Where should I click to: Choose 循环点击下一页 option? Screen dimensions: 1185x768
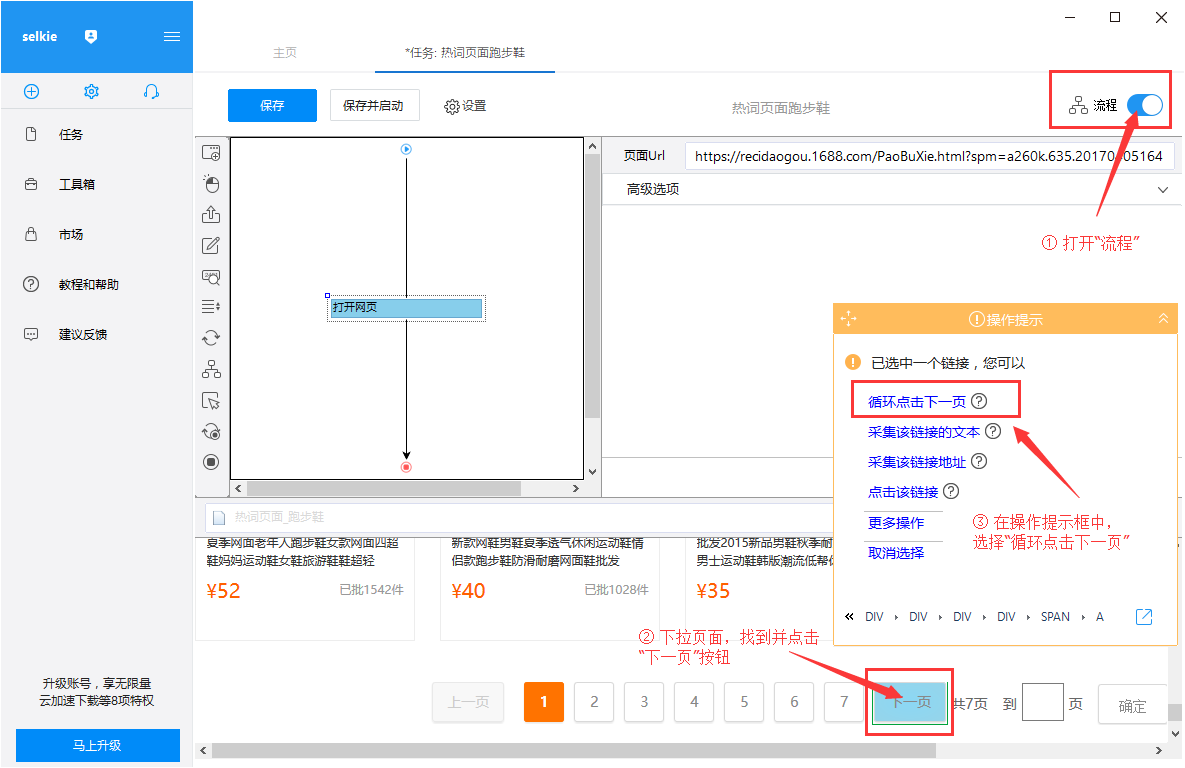917,401
